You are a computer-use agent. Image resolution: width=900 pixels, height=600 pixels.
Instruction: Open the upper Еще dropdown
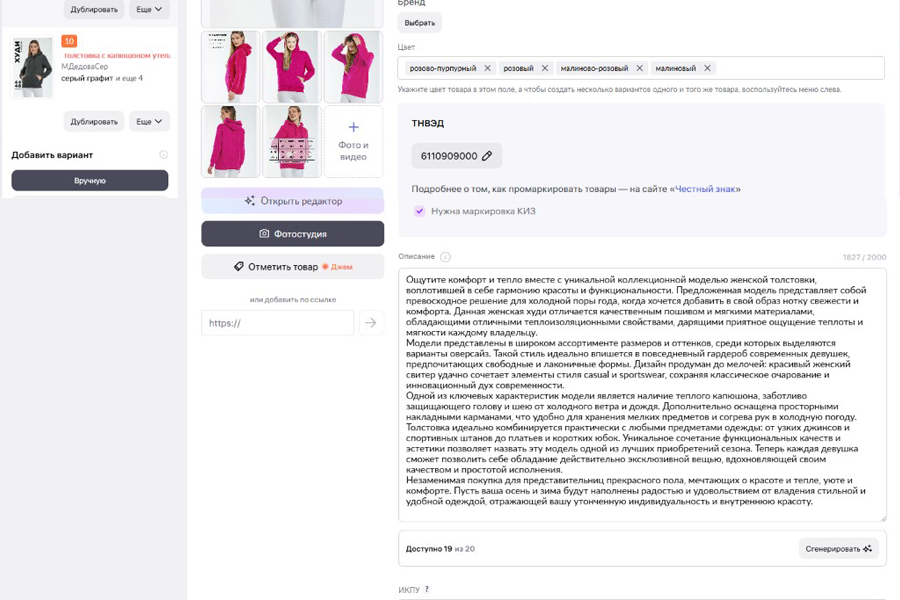click(x=149, y=9)
